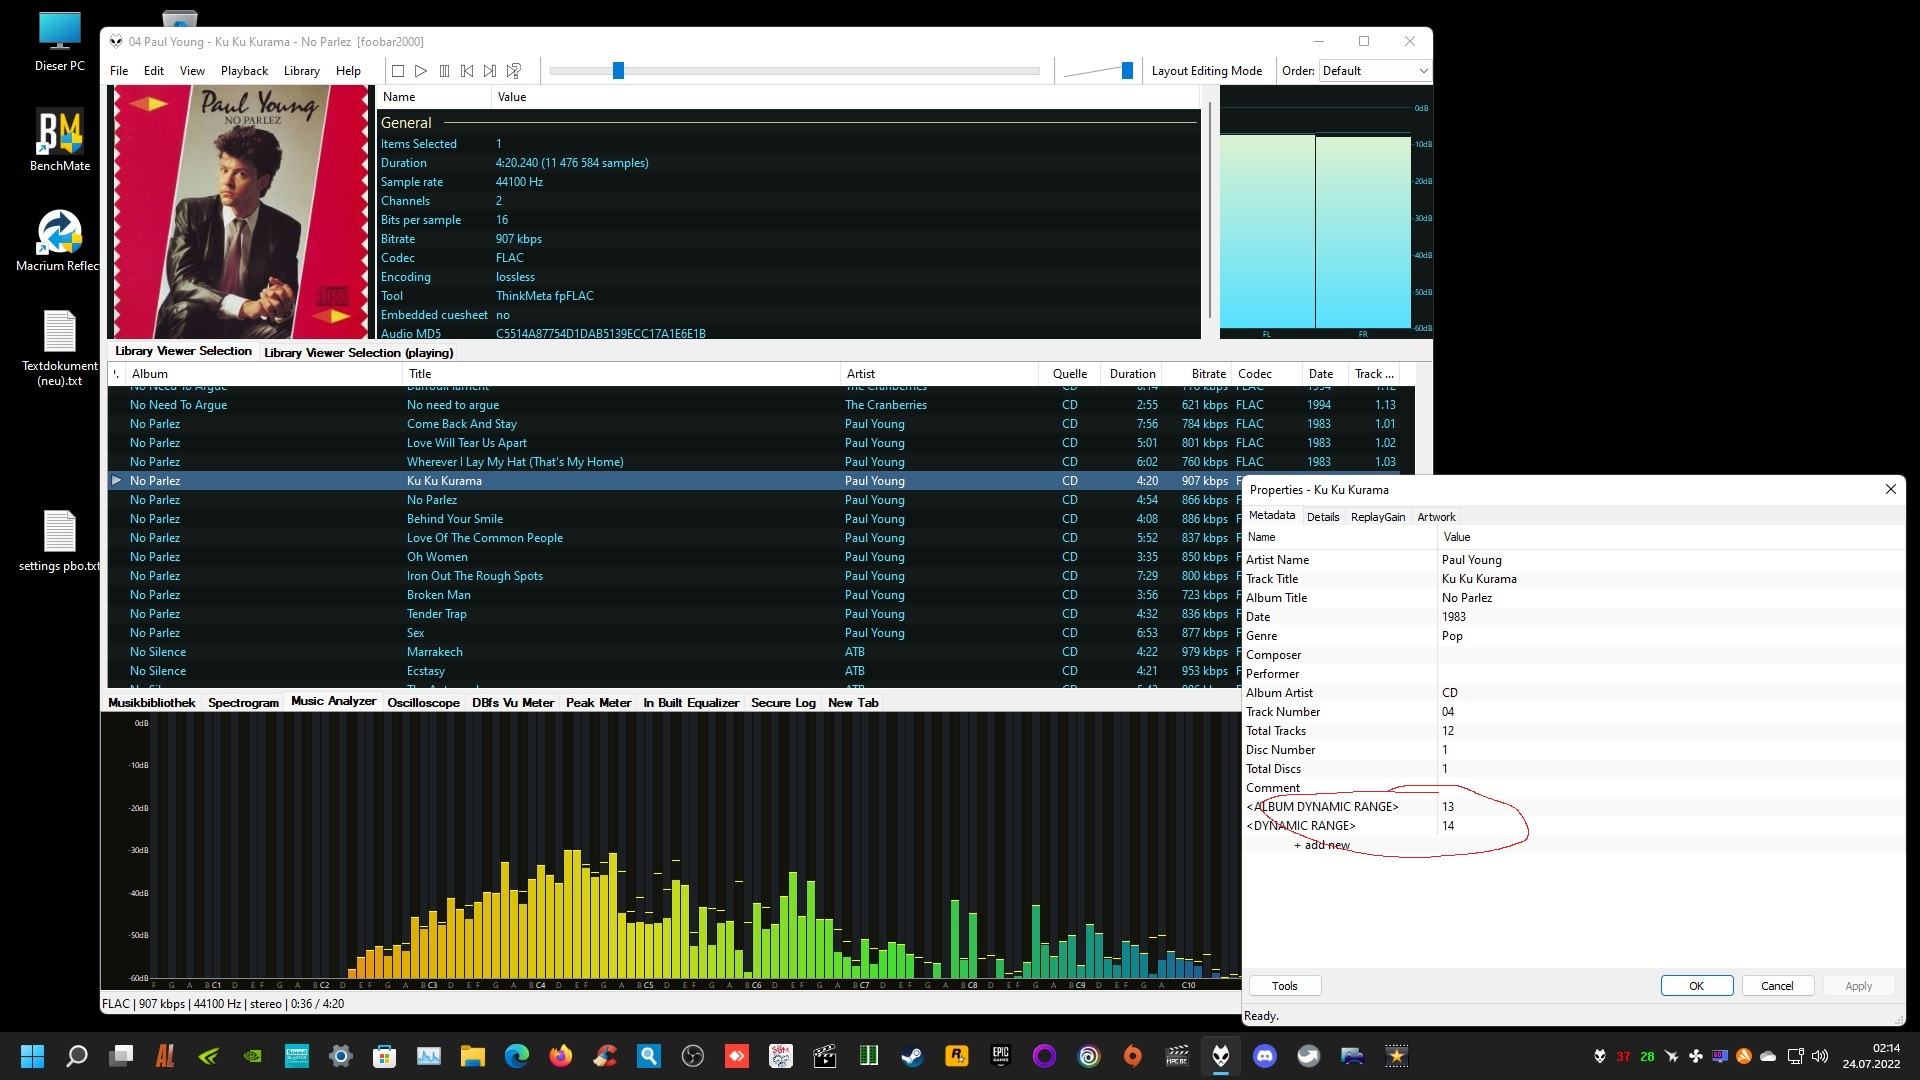Switch to the Musikbibliothek tab

point(152,703)
